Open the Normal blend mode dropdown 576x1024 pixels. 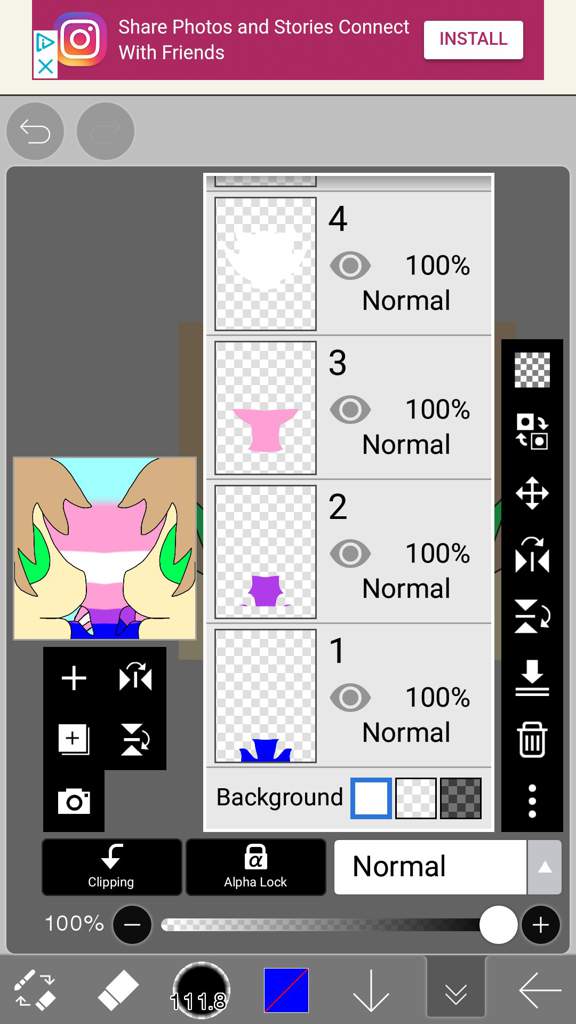coord(430,867)
